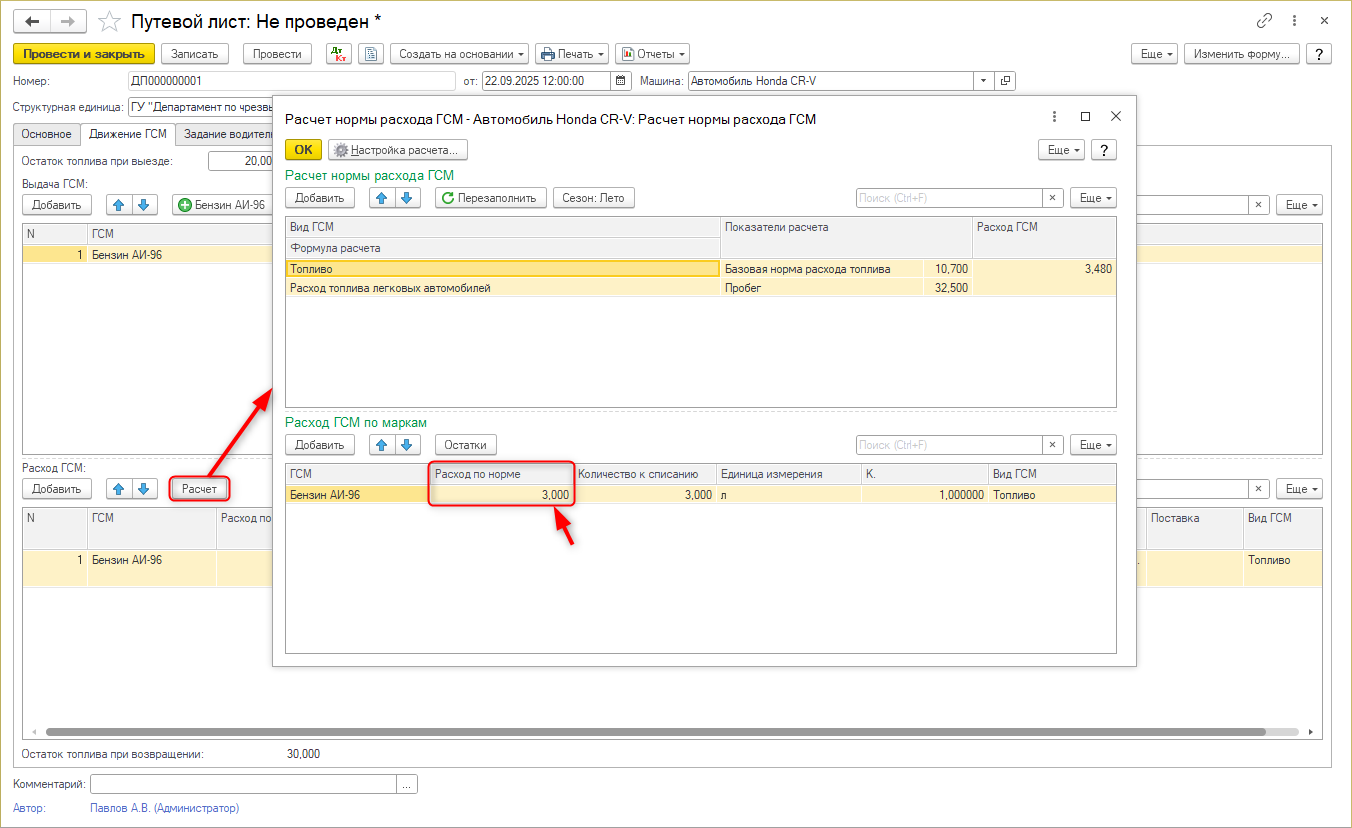Open the Создать на основании dropdown

pyautogui.click(x=459, y=54)
